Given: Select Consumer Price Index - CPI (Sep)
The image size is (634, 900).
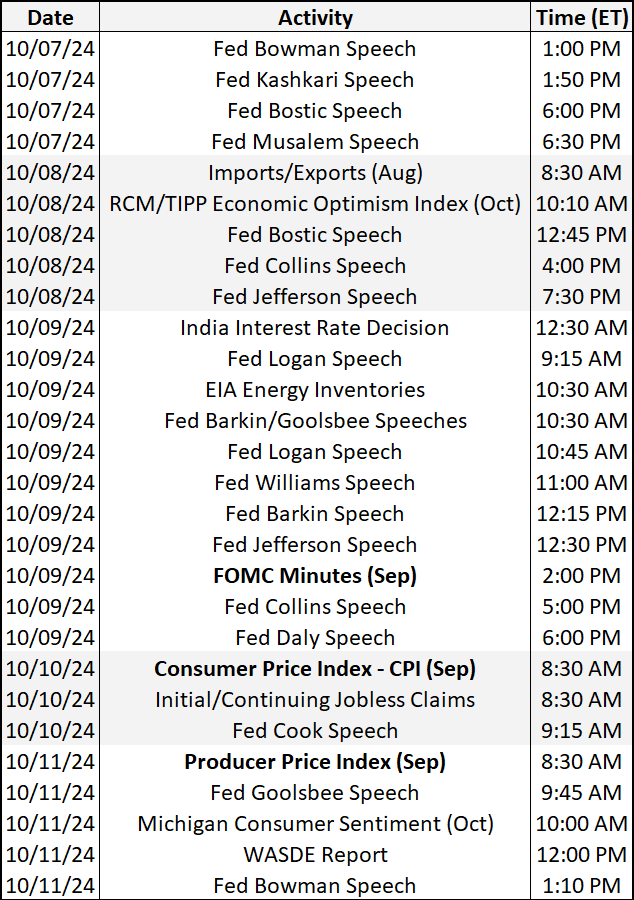Looking at the screenshot, I should [315, 669].
